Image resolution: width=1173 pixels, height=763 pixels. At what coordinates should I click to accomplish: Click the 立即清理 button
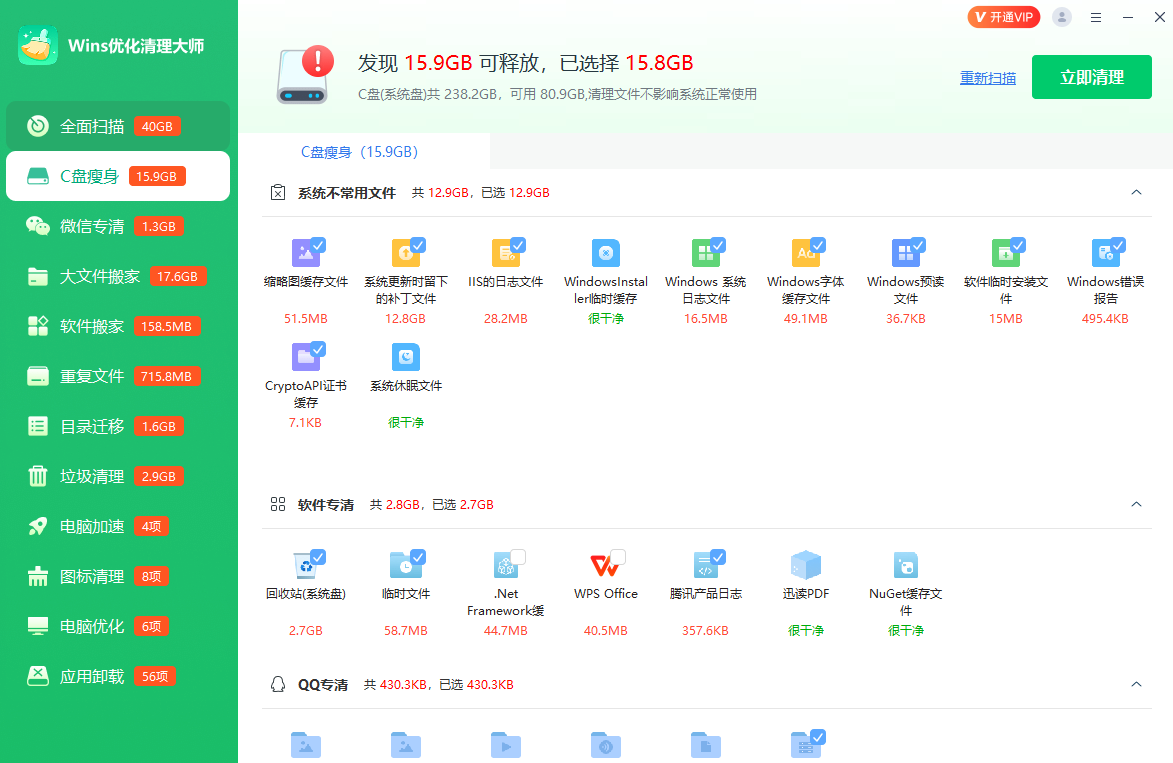point(1092,77)
